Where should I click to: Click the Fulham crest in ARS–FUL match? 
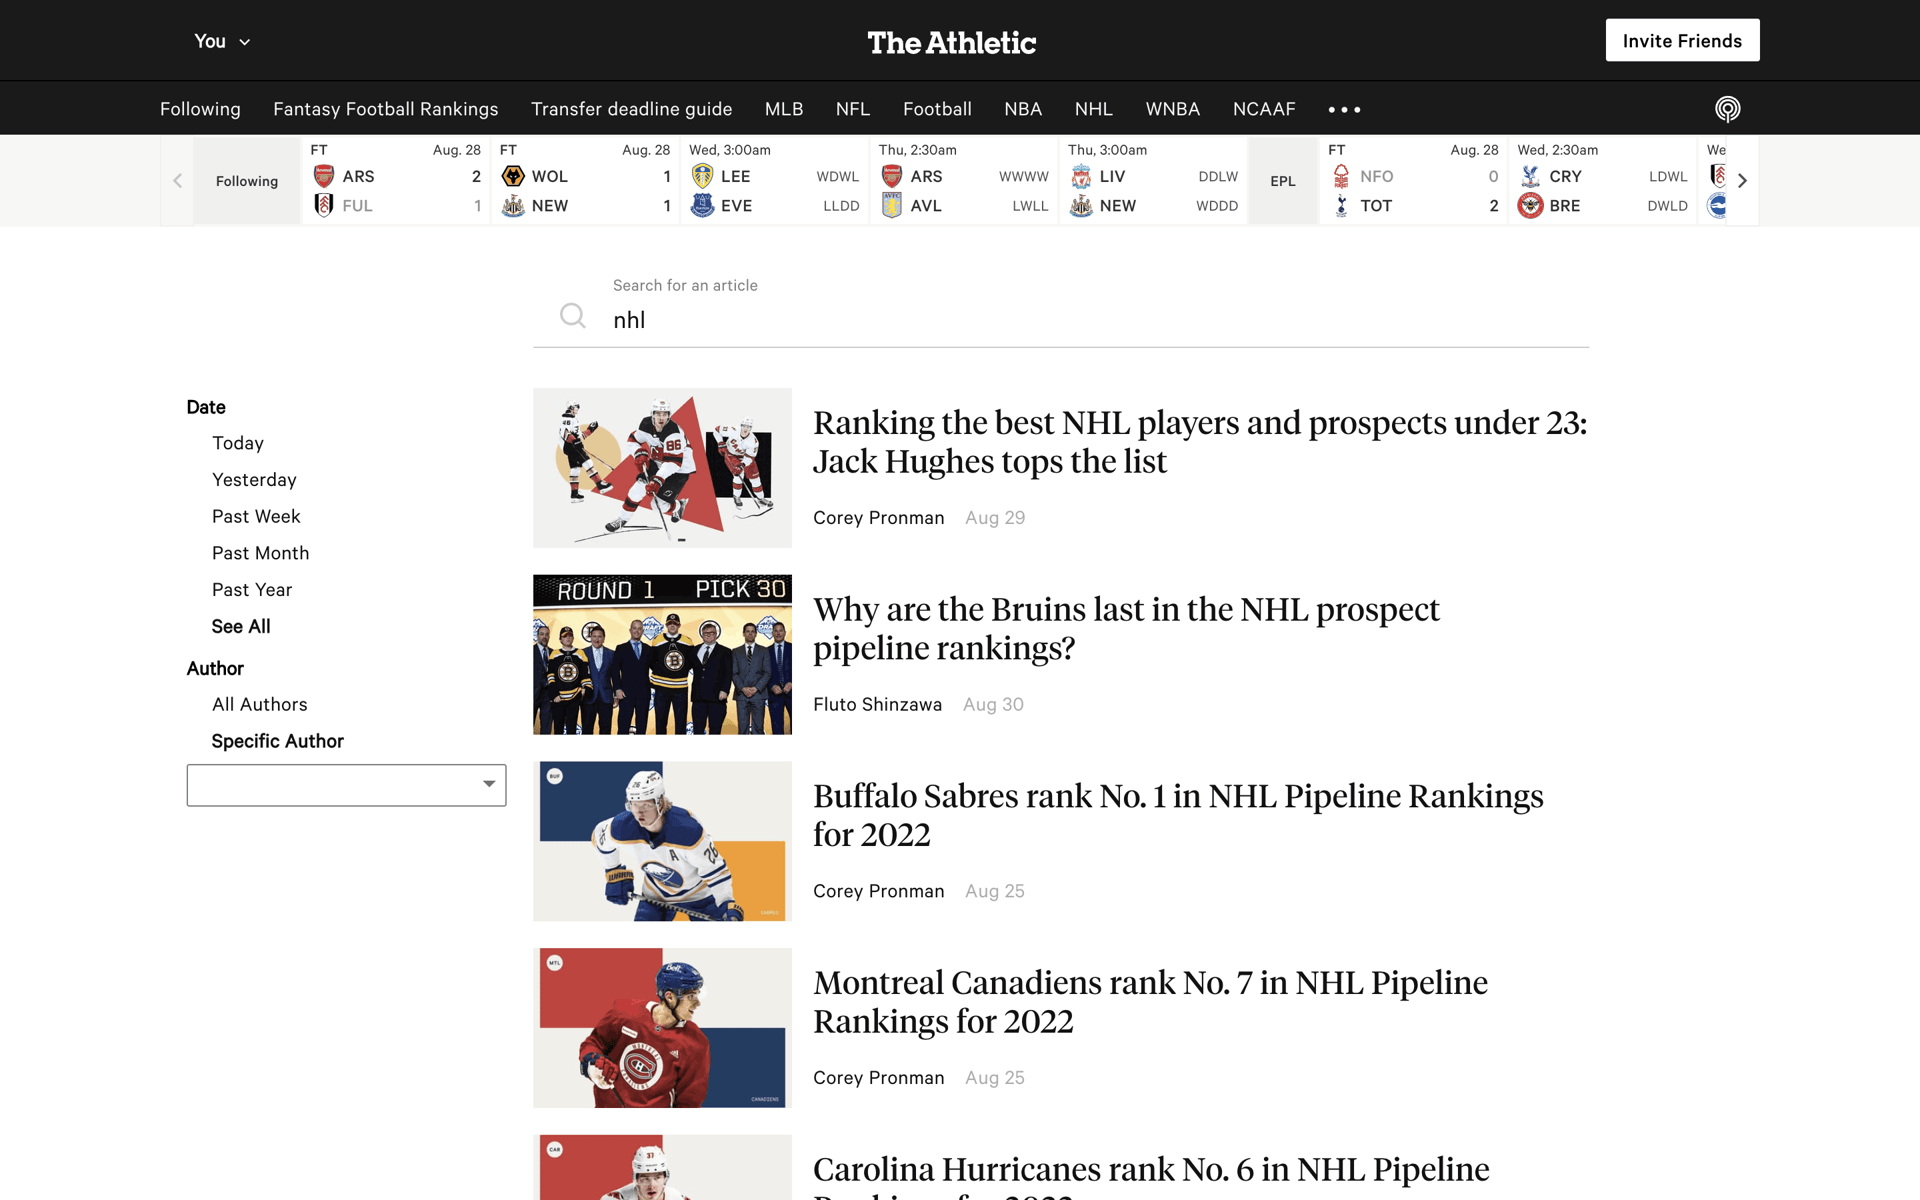[x=323, y=205]
